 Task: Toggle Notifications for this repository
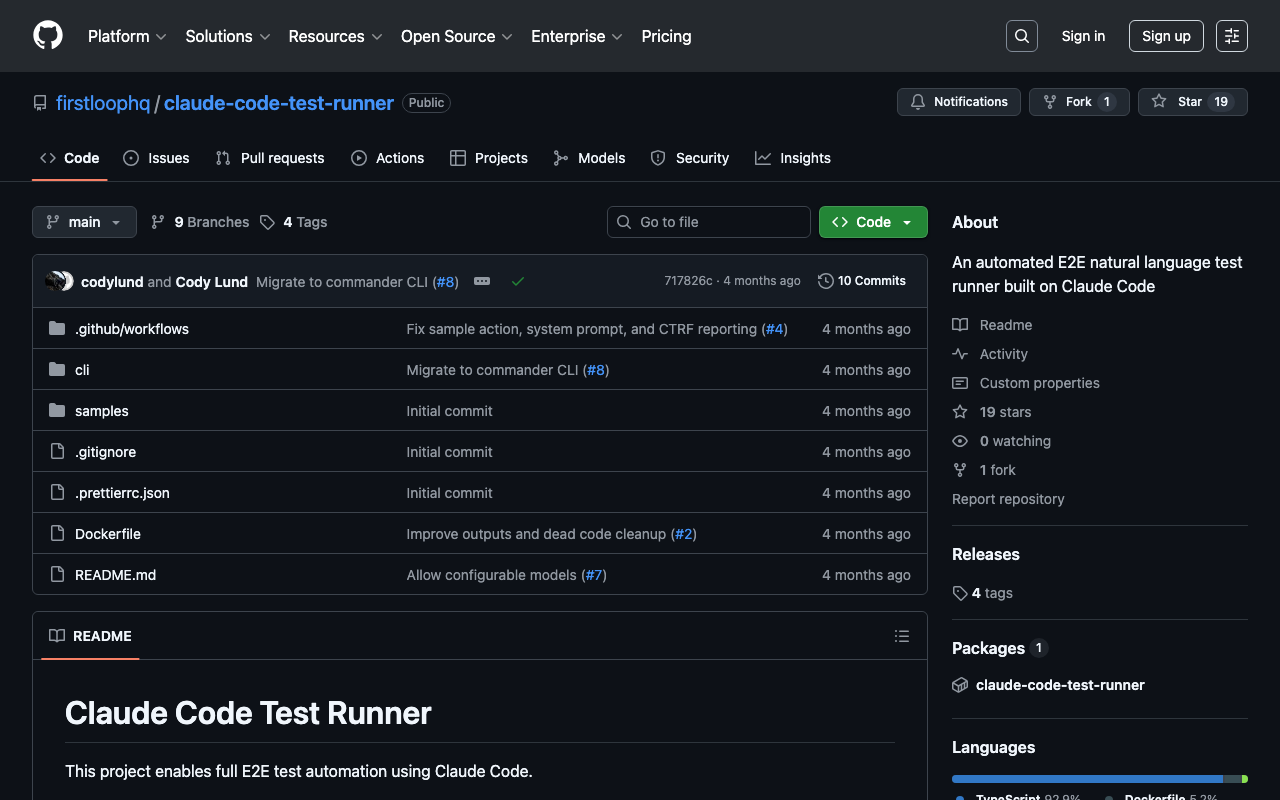pos(959,102)
